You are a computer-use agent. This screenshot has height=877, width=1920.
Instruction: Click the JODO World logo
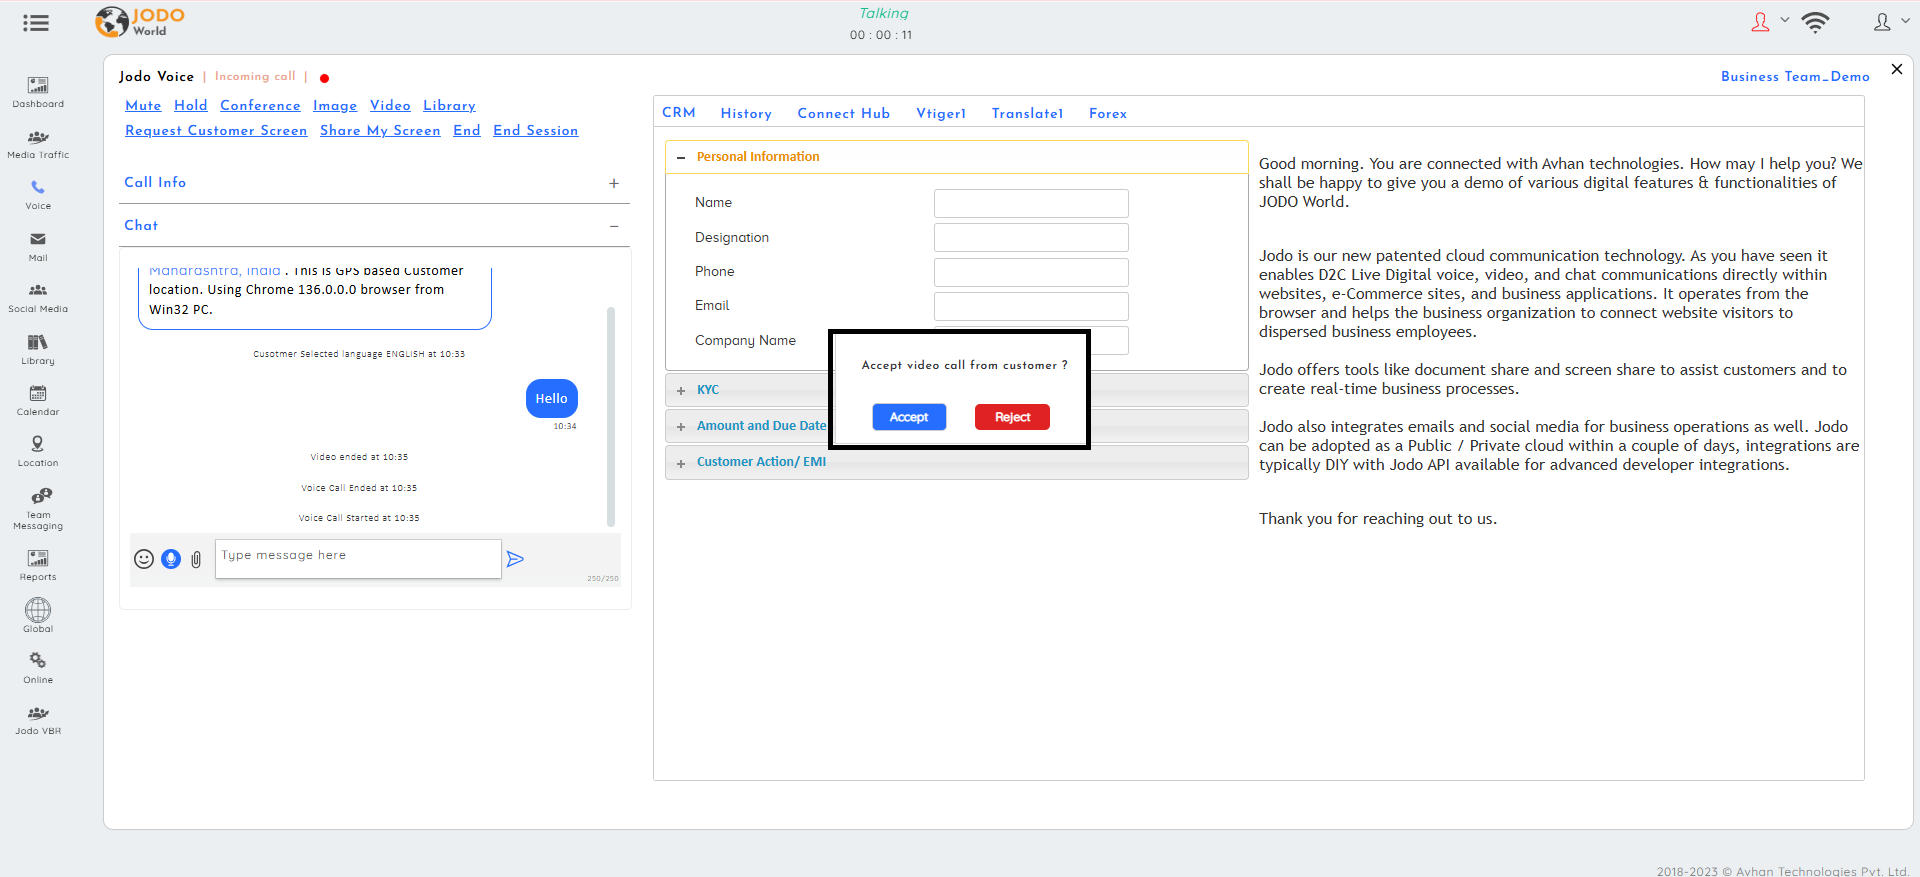140,22
